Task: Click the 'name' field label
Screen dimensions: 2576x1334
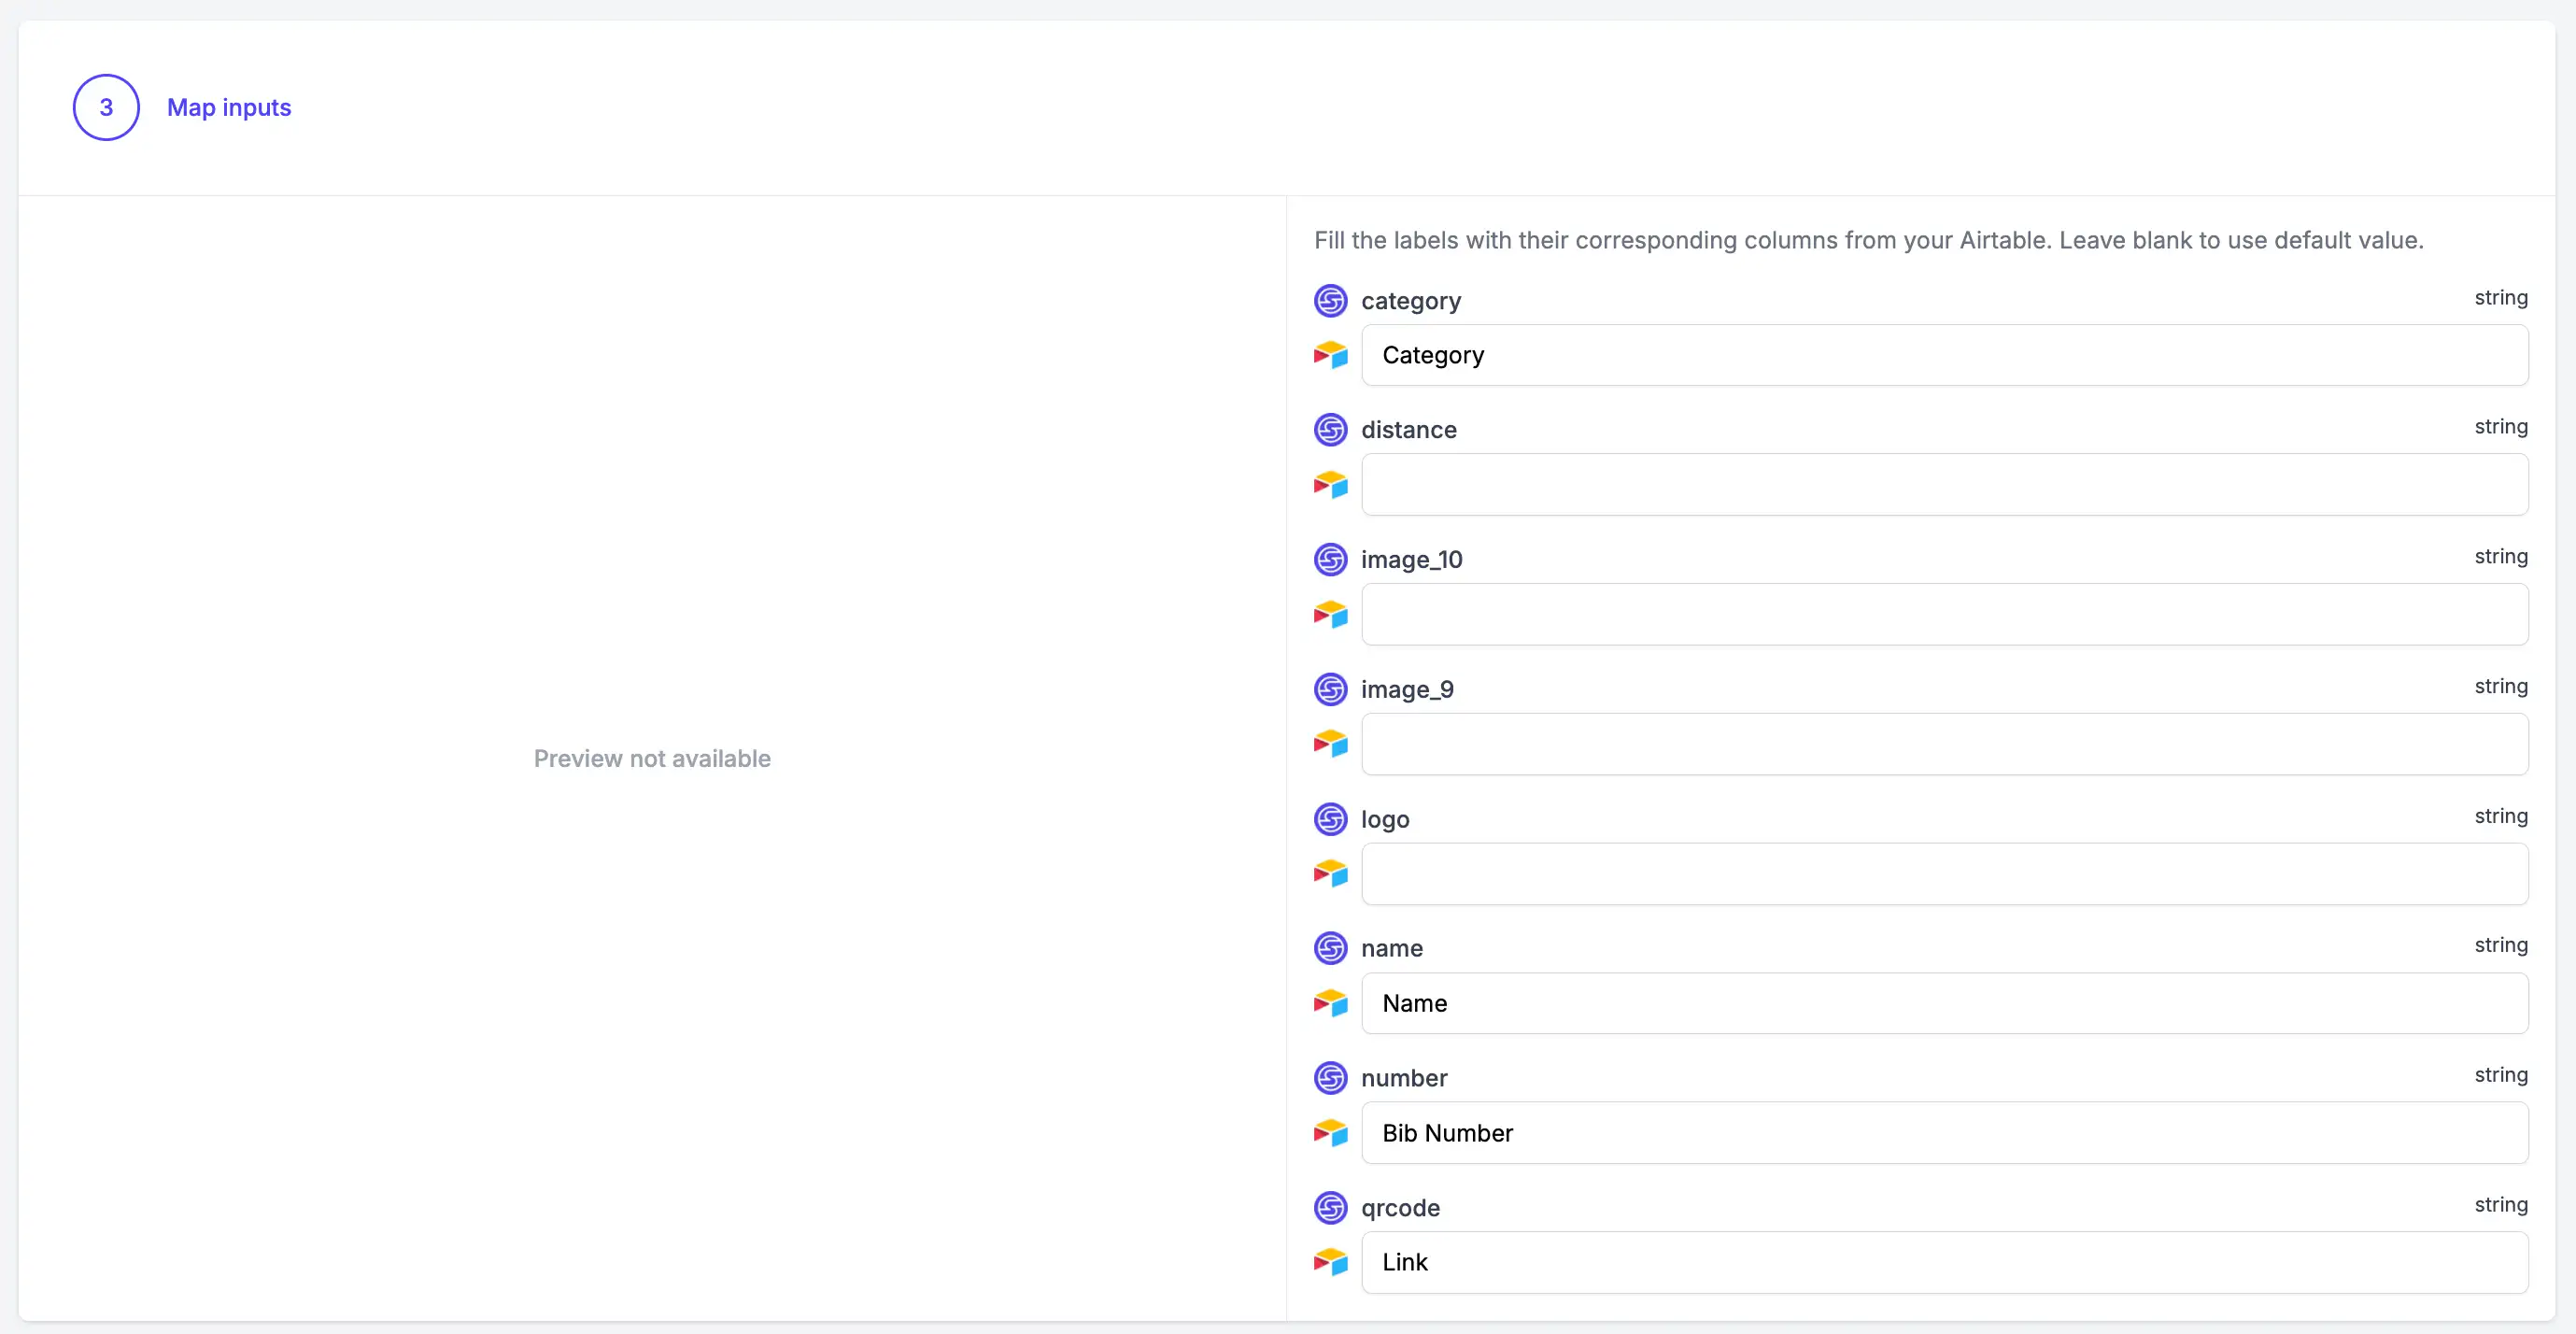Action: point(1391,948)
